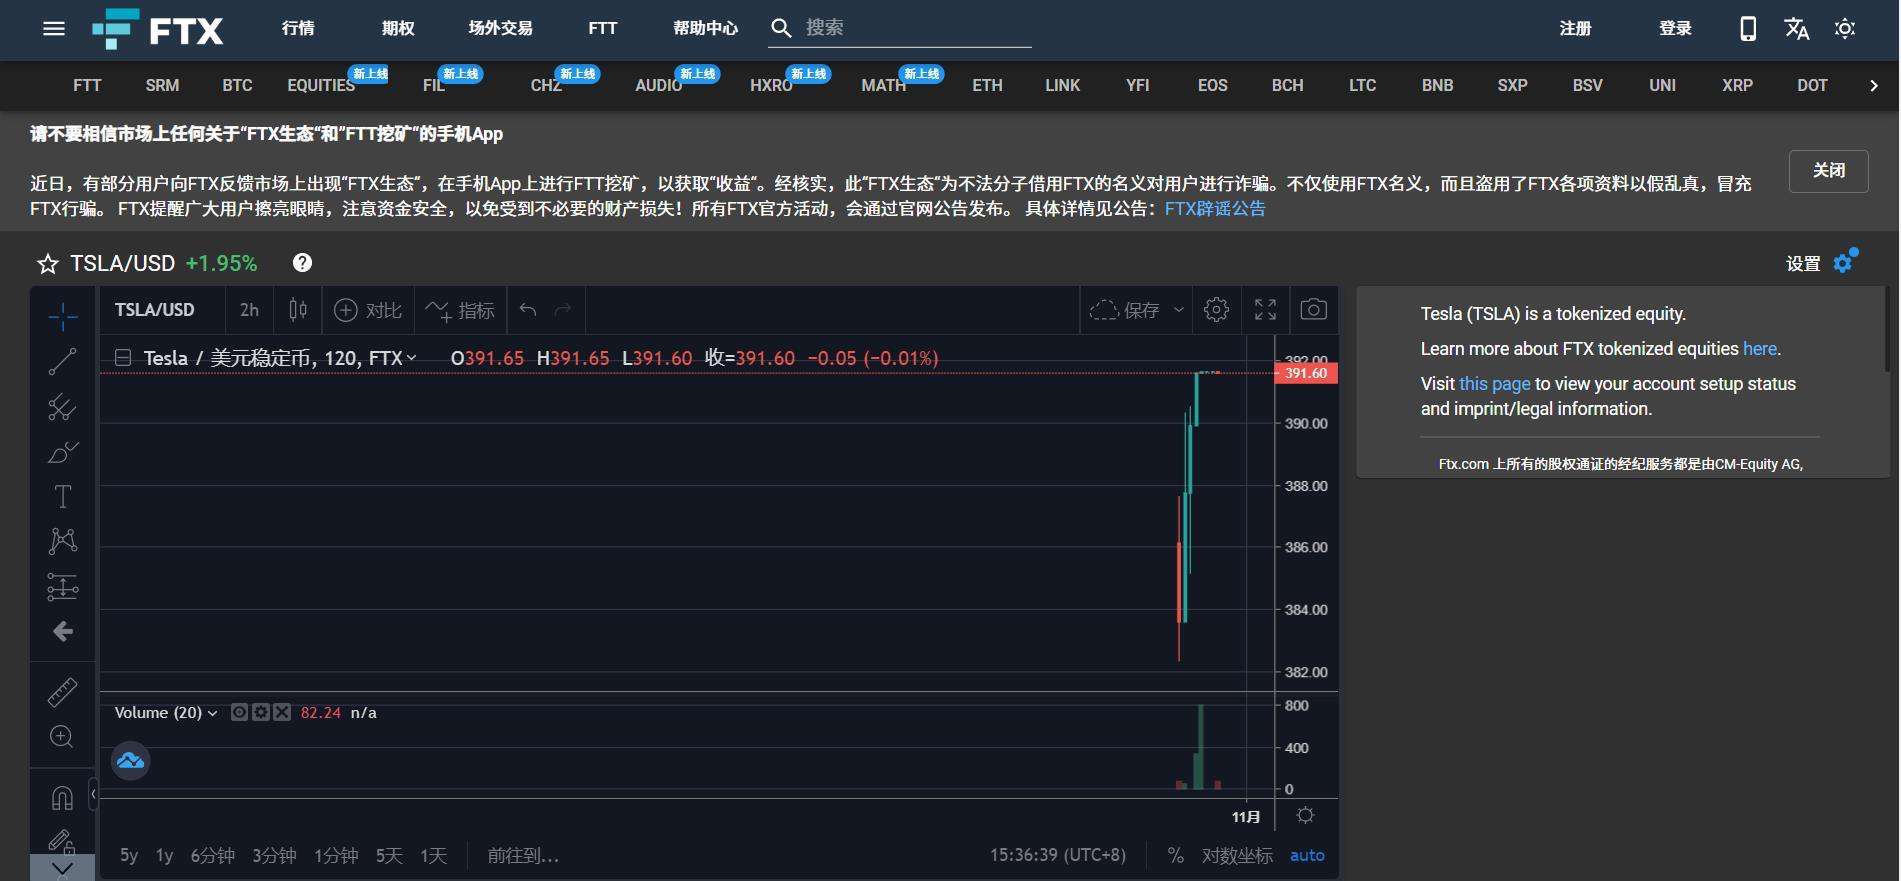Open the indicators 指标 menu
Viewport: 1901px width, 881px height.
tap(460, 310)
